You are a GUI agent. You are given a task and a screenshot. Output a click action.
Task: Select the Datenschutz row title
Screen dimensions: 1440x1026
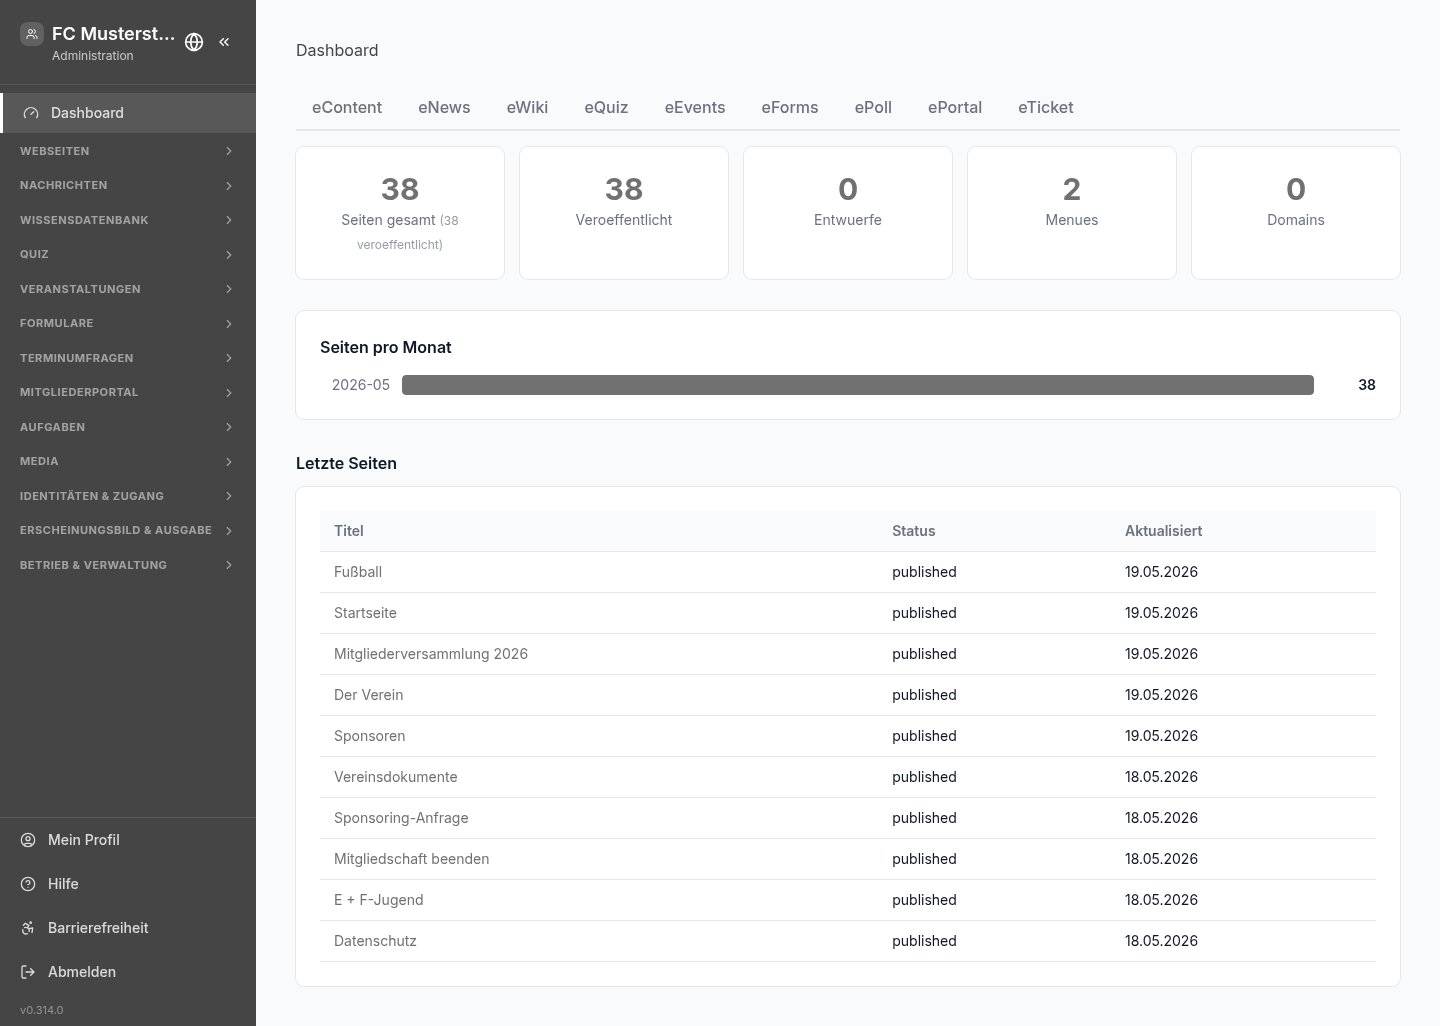pos(375,941)
